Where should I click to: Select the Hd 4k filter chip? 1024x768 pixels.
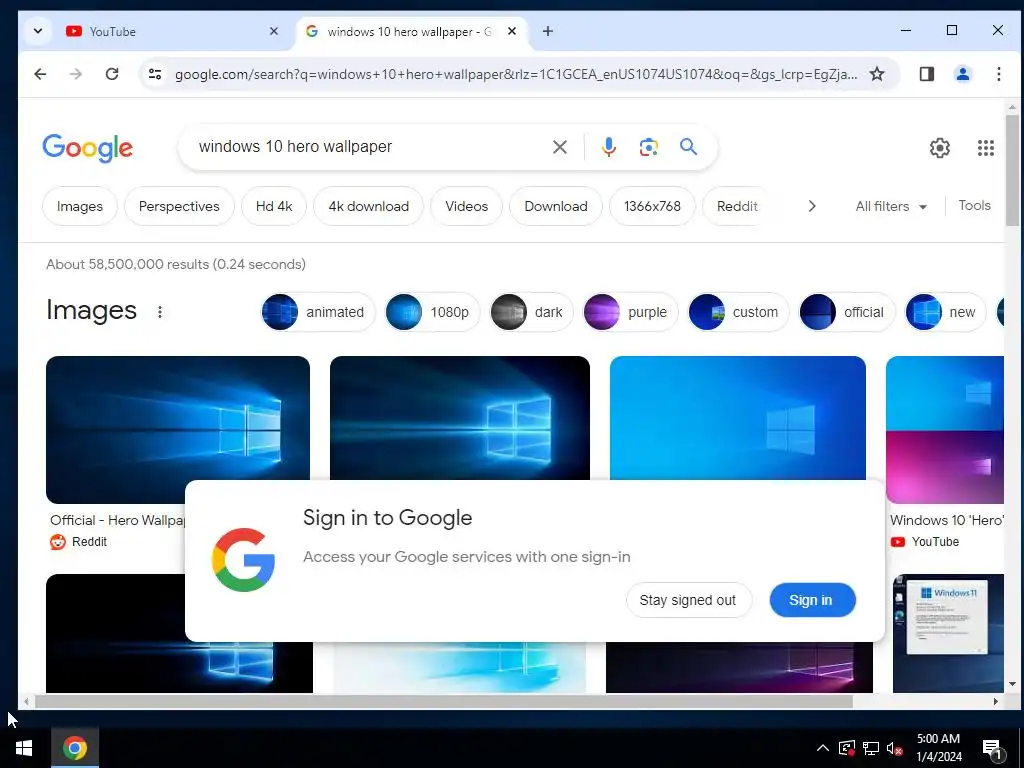(274, 206)
